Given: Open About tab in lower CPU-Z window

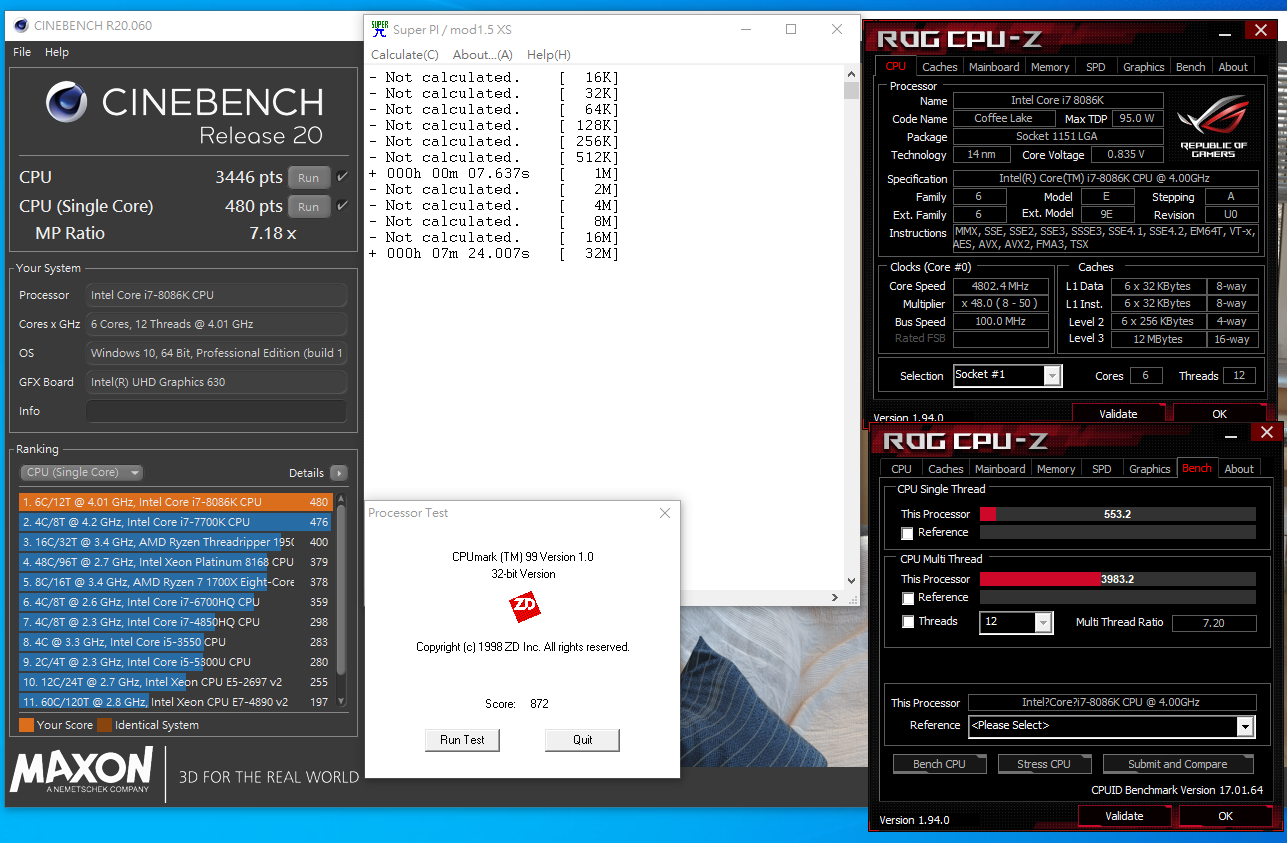Looking at the screenshot, I should 1239,469.
